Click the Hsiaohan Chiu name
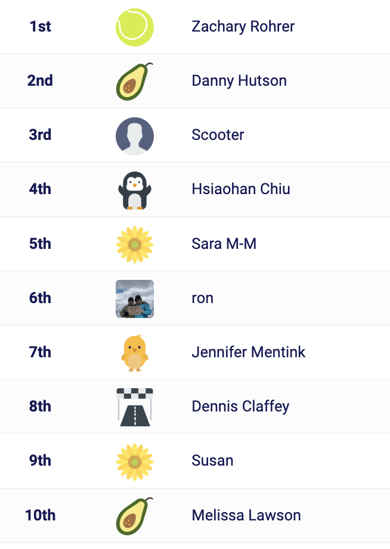390x549 pixels. click(x=241, y=189)
